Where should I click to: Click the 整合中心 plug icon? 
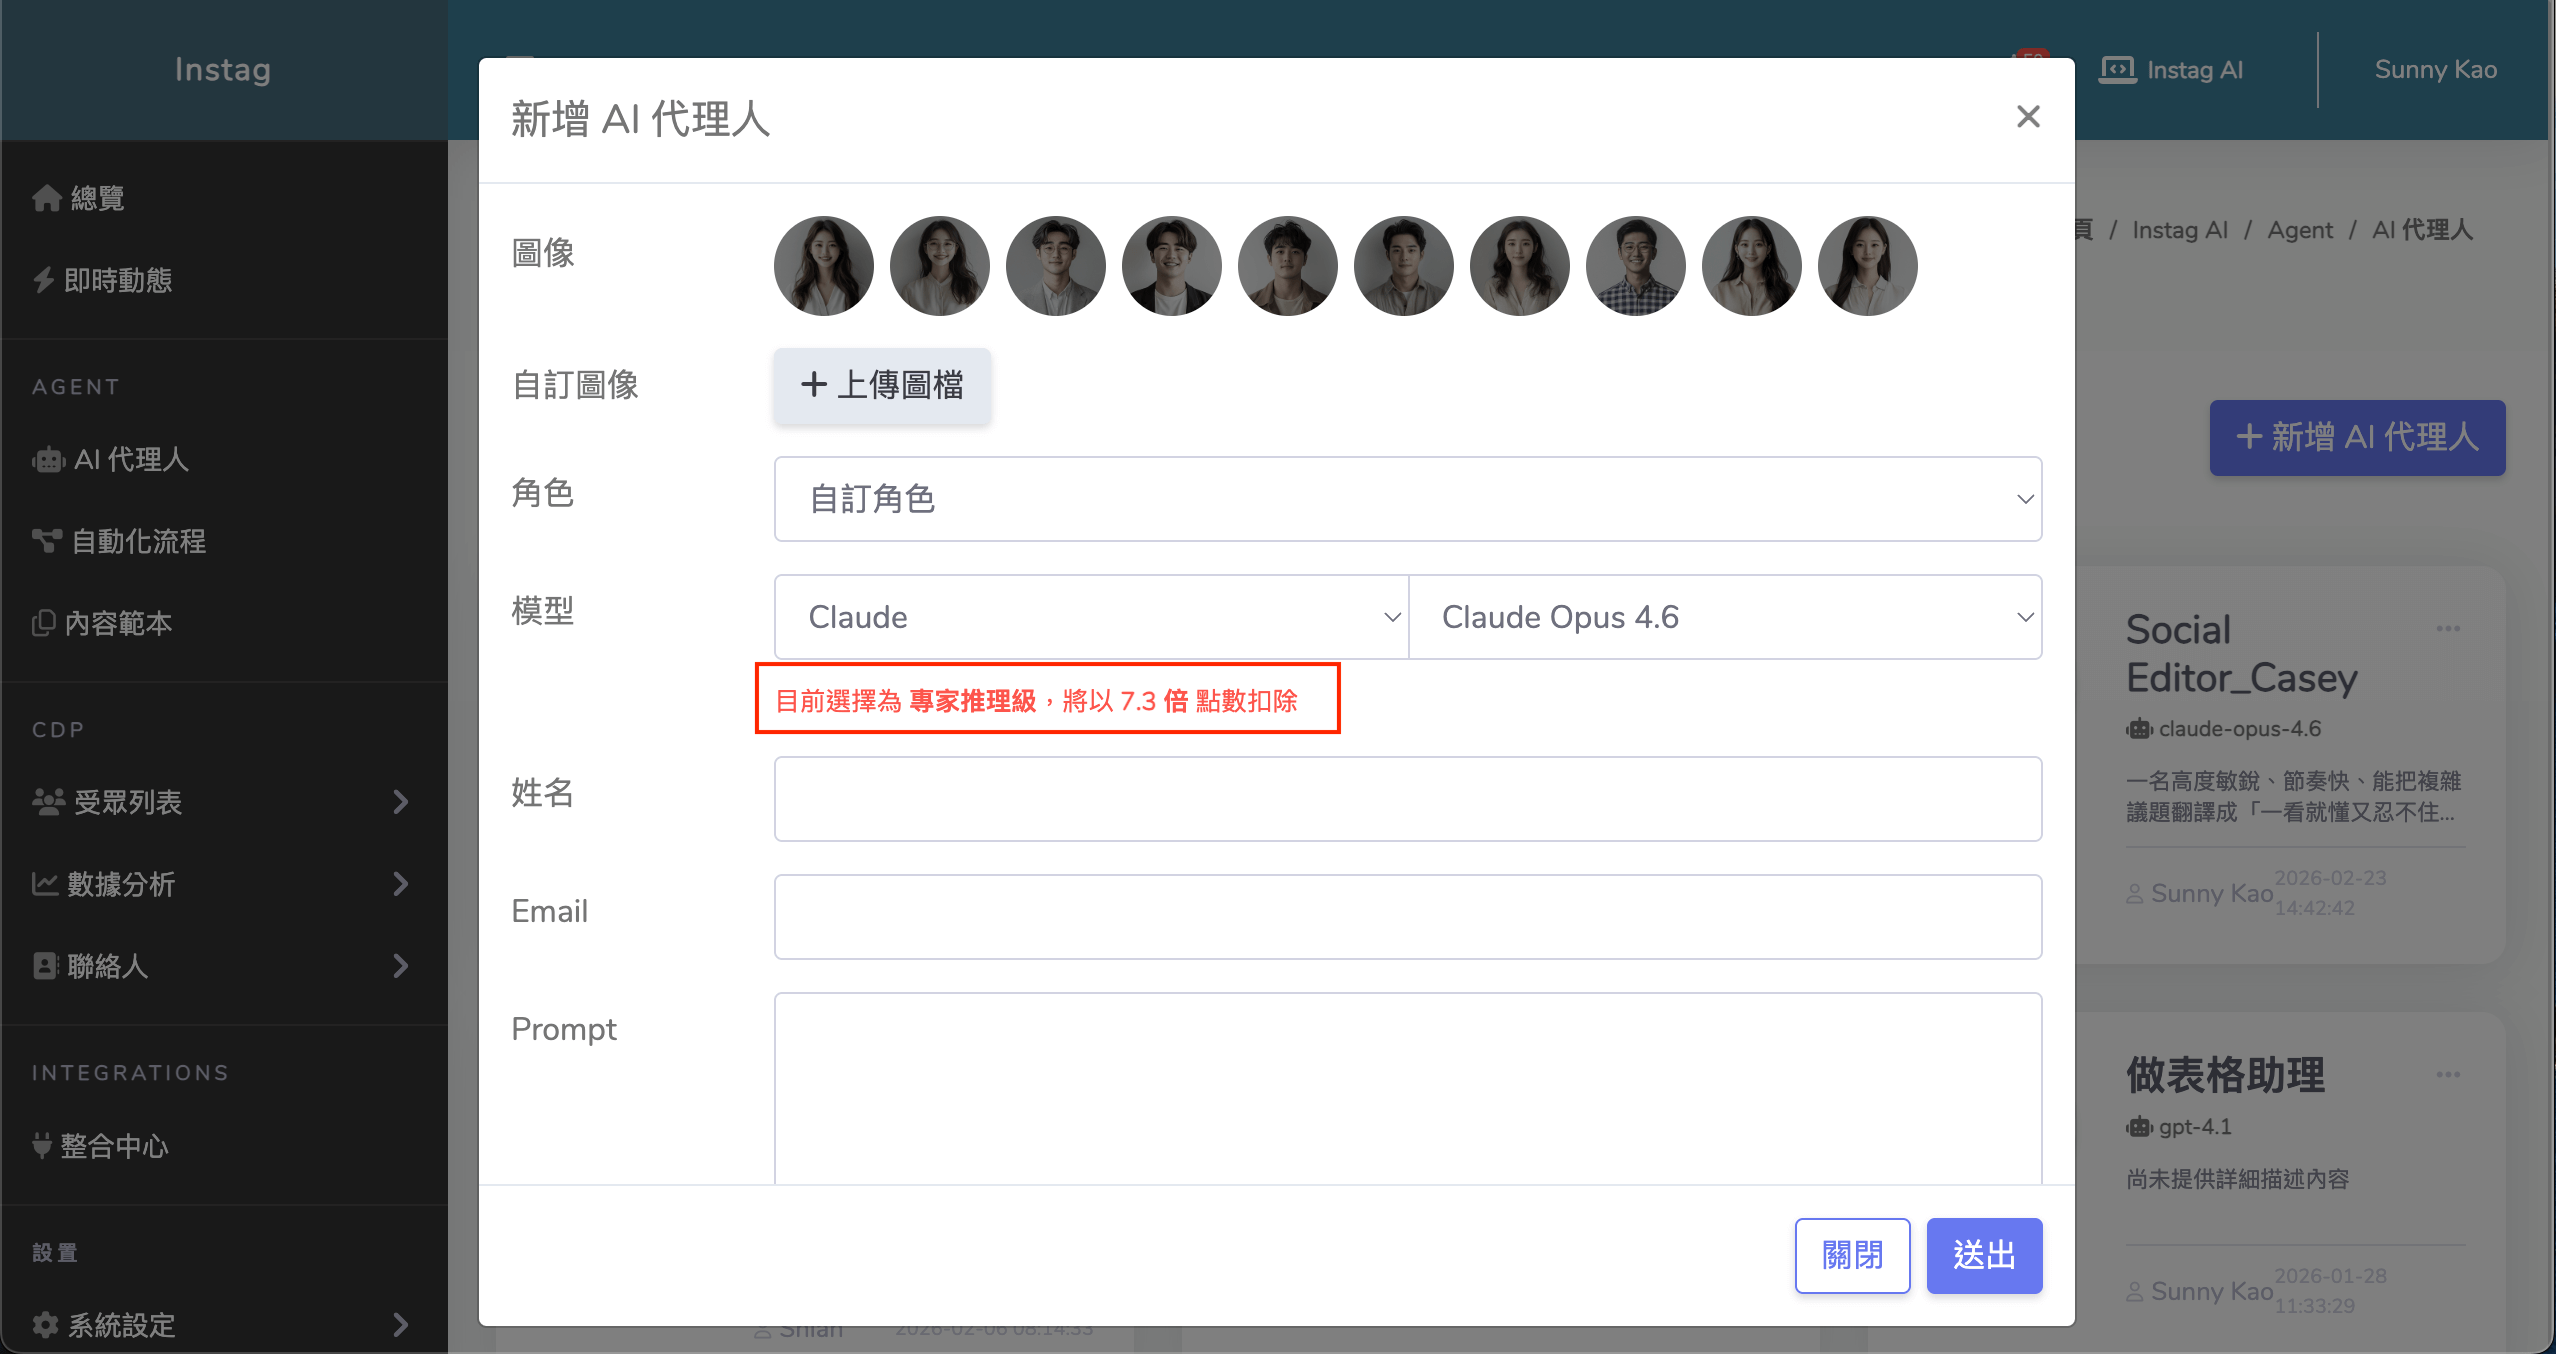42,1145
